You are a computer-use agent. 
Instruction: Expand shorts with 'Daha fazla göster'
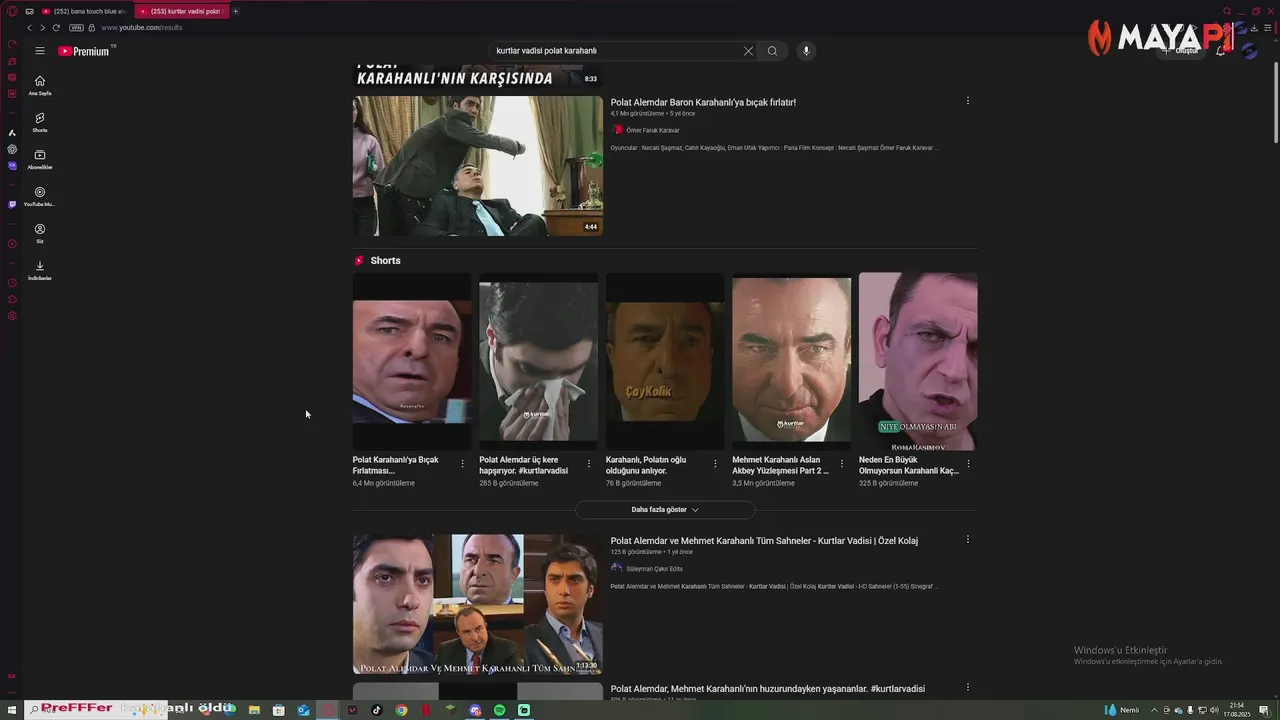tap(665, 510)
